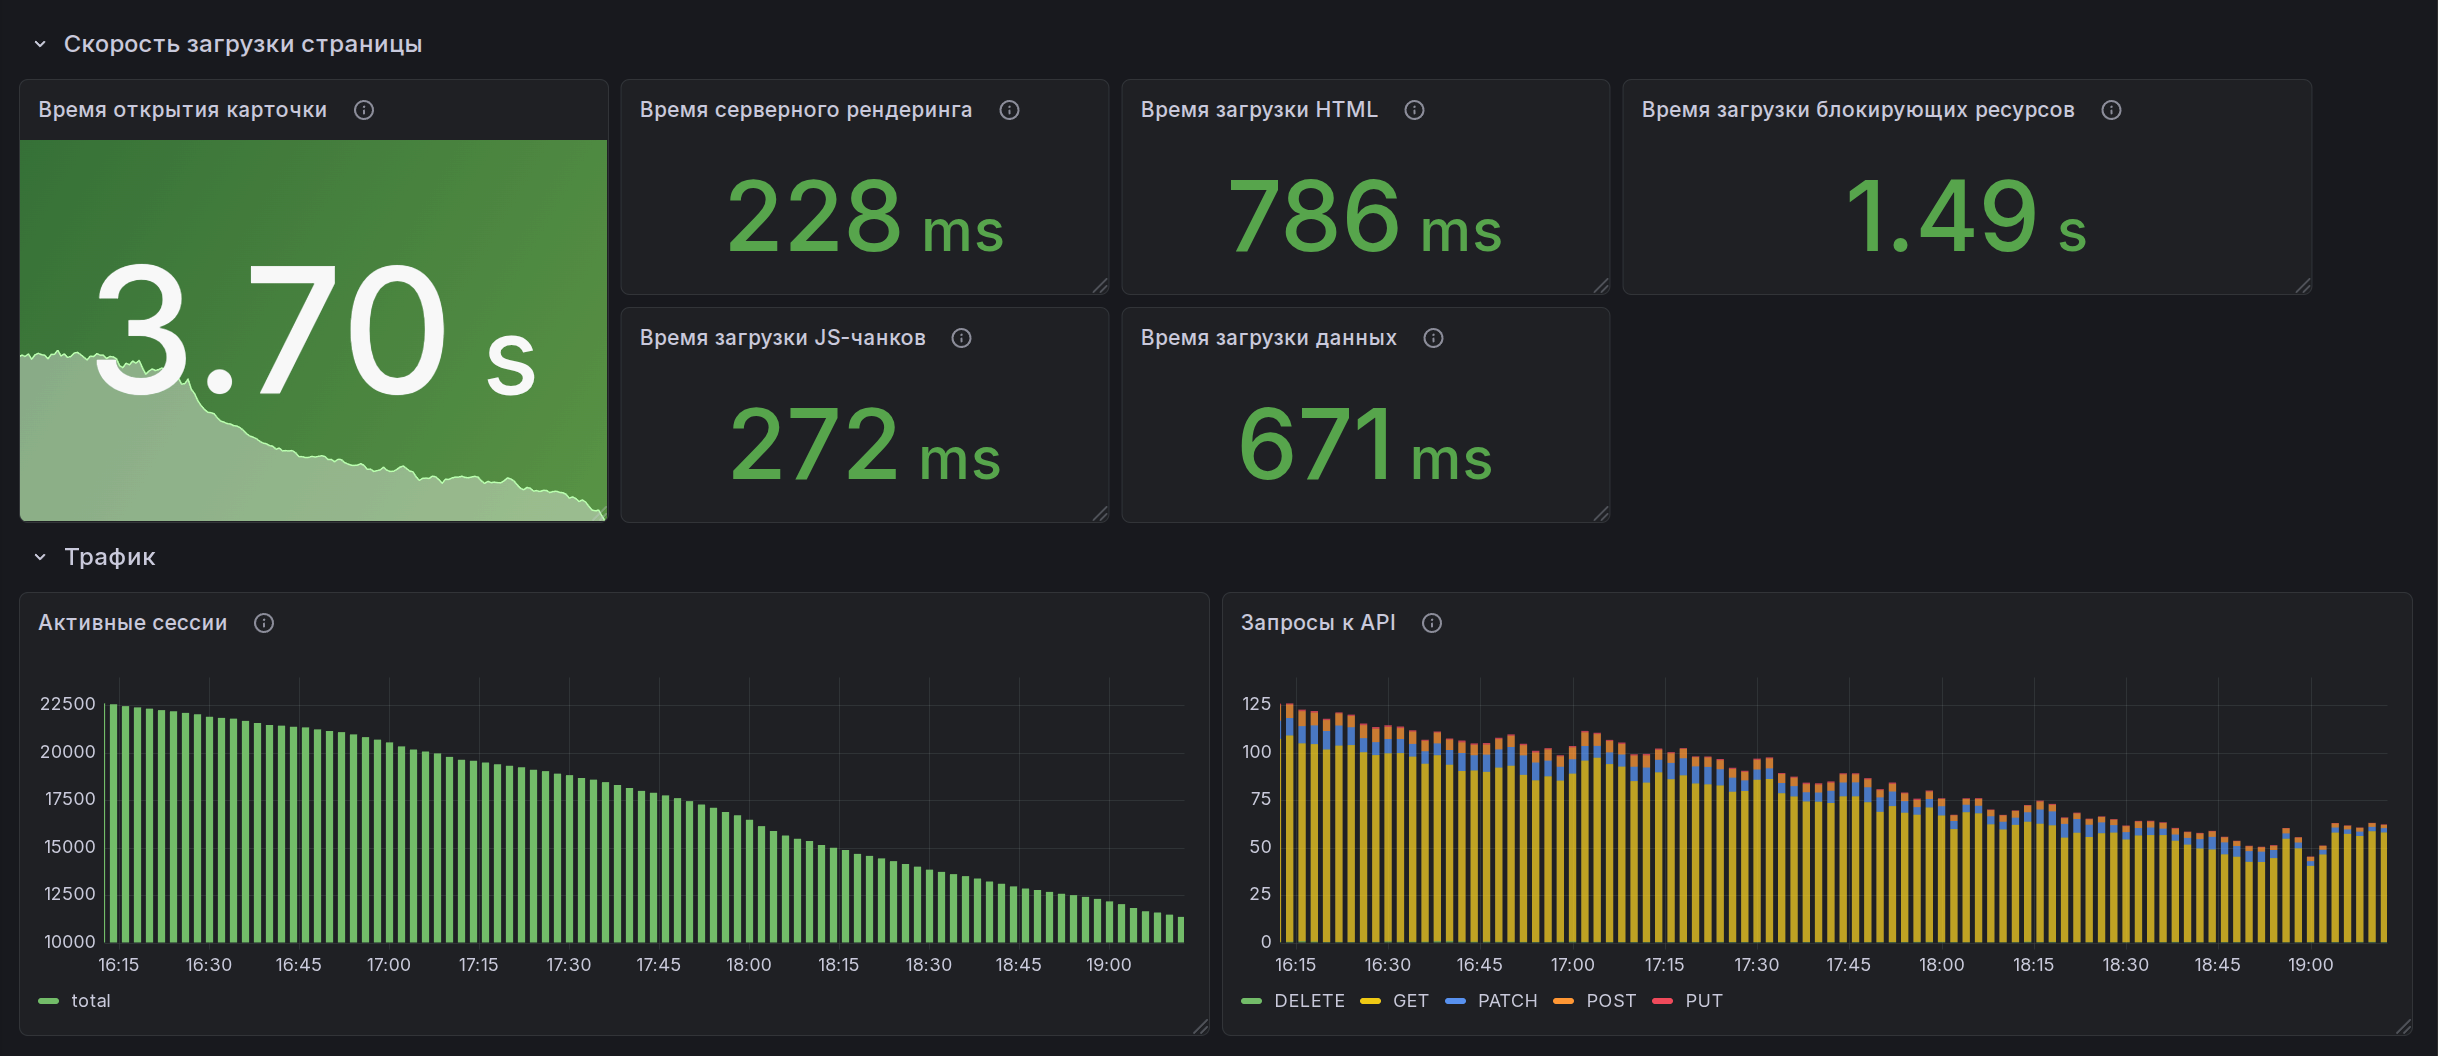
Task: Show description icon for Время загрузки данных
Action: click(x=1434, y=338)
